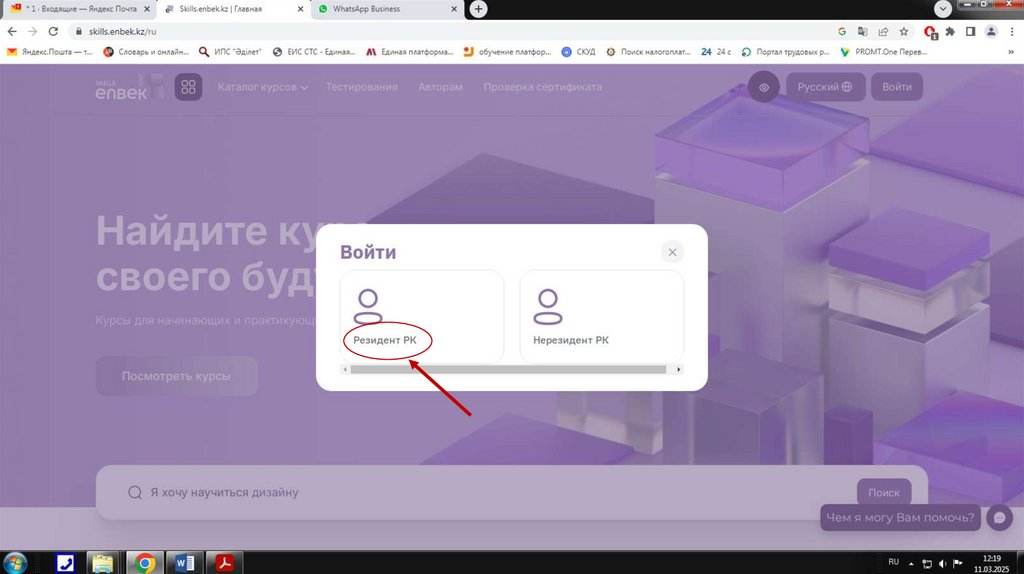Open the Русский language selector
The height and width of the screenshot is (574, 1024).
coord(825,87)
